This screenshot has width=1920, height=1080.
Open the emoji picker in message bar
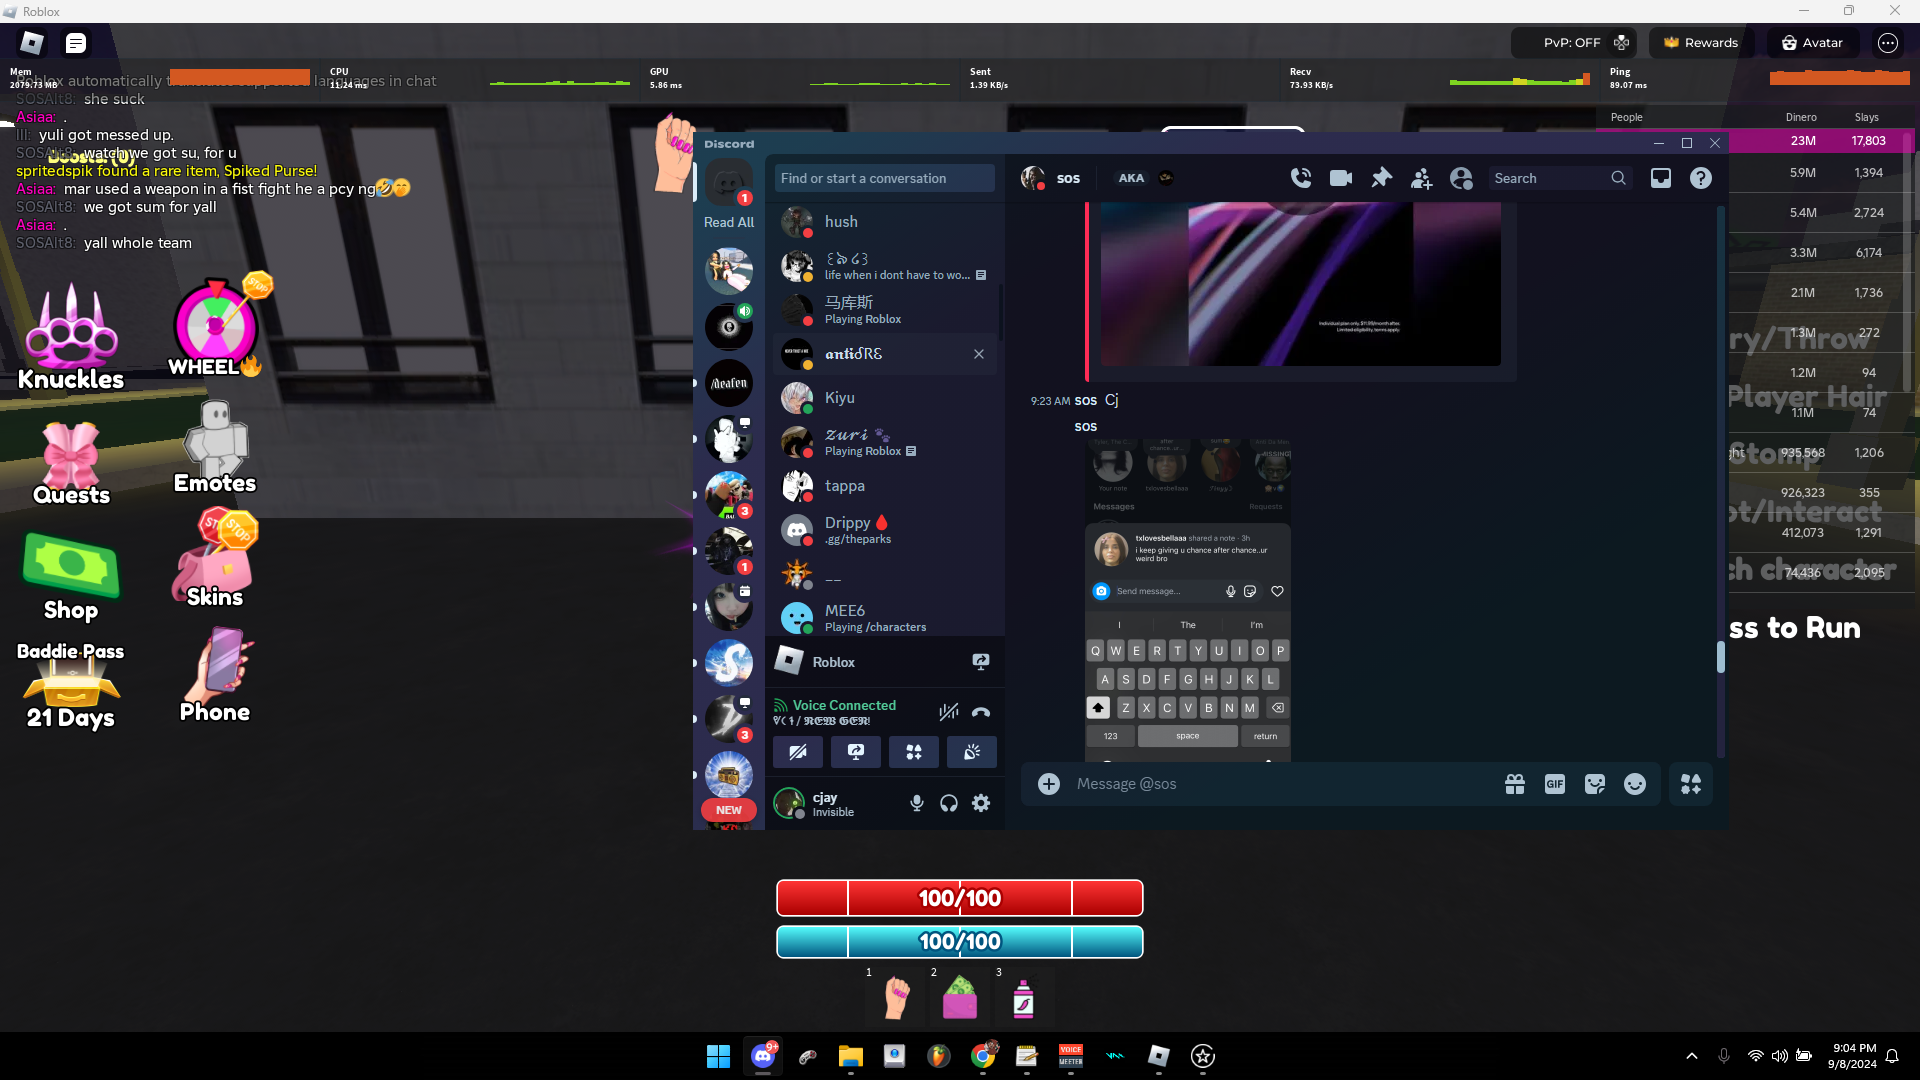click(x=1634, y=784)
